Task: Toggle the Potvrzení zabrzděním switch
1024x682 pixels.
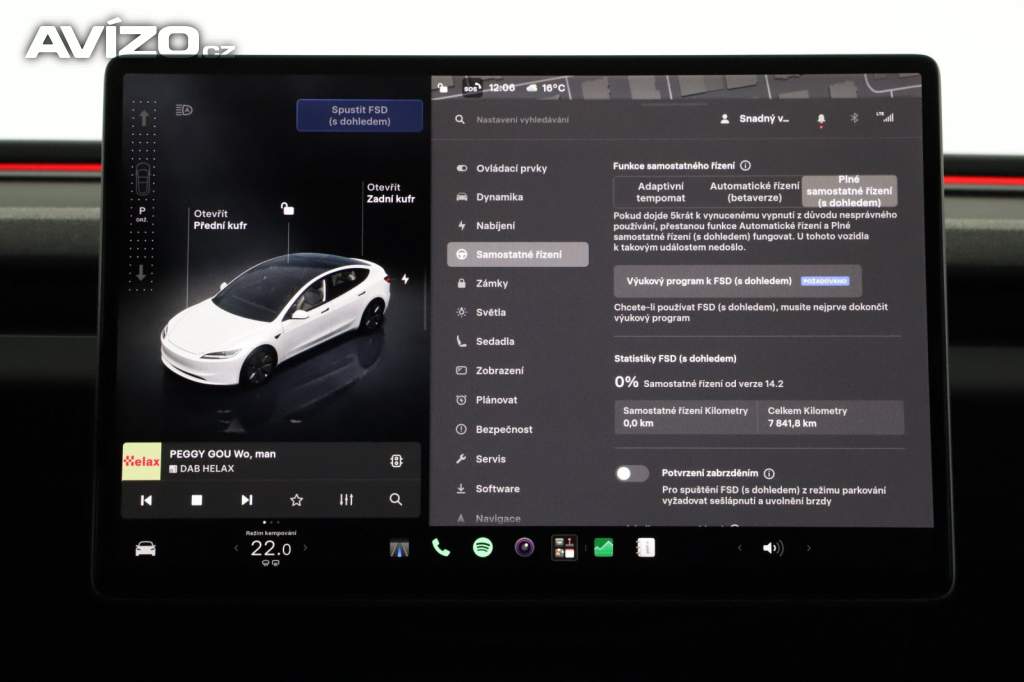Action: tap(632, 474)
